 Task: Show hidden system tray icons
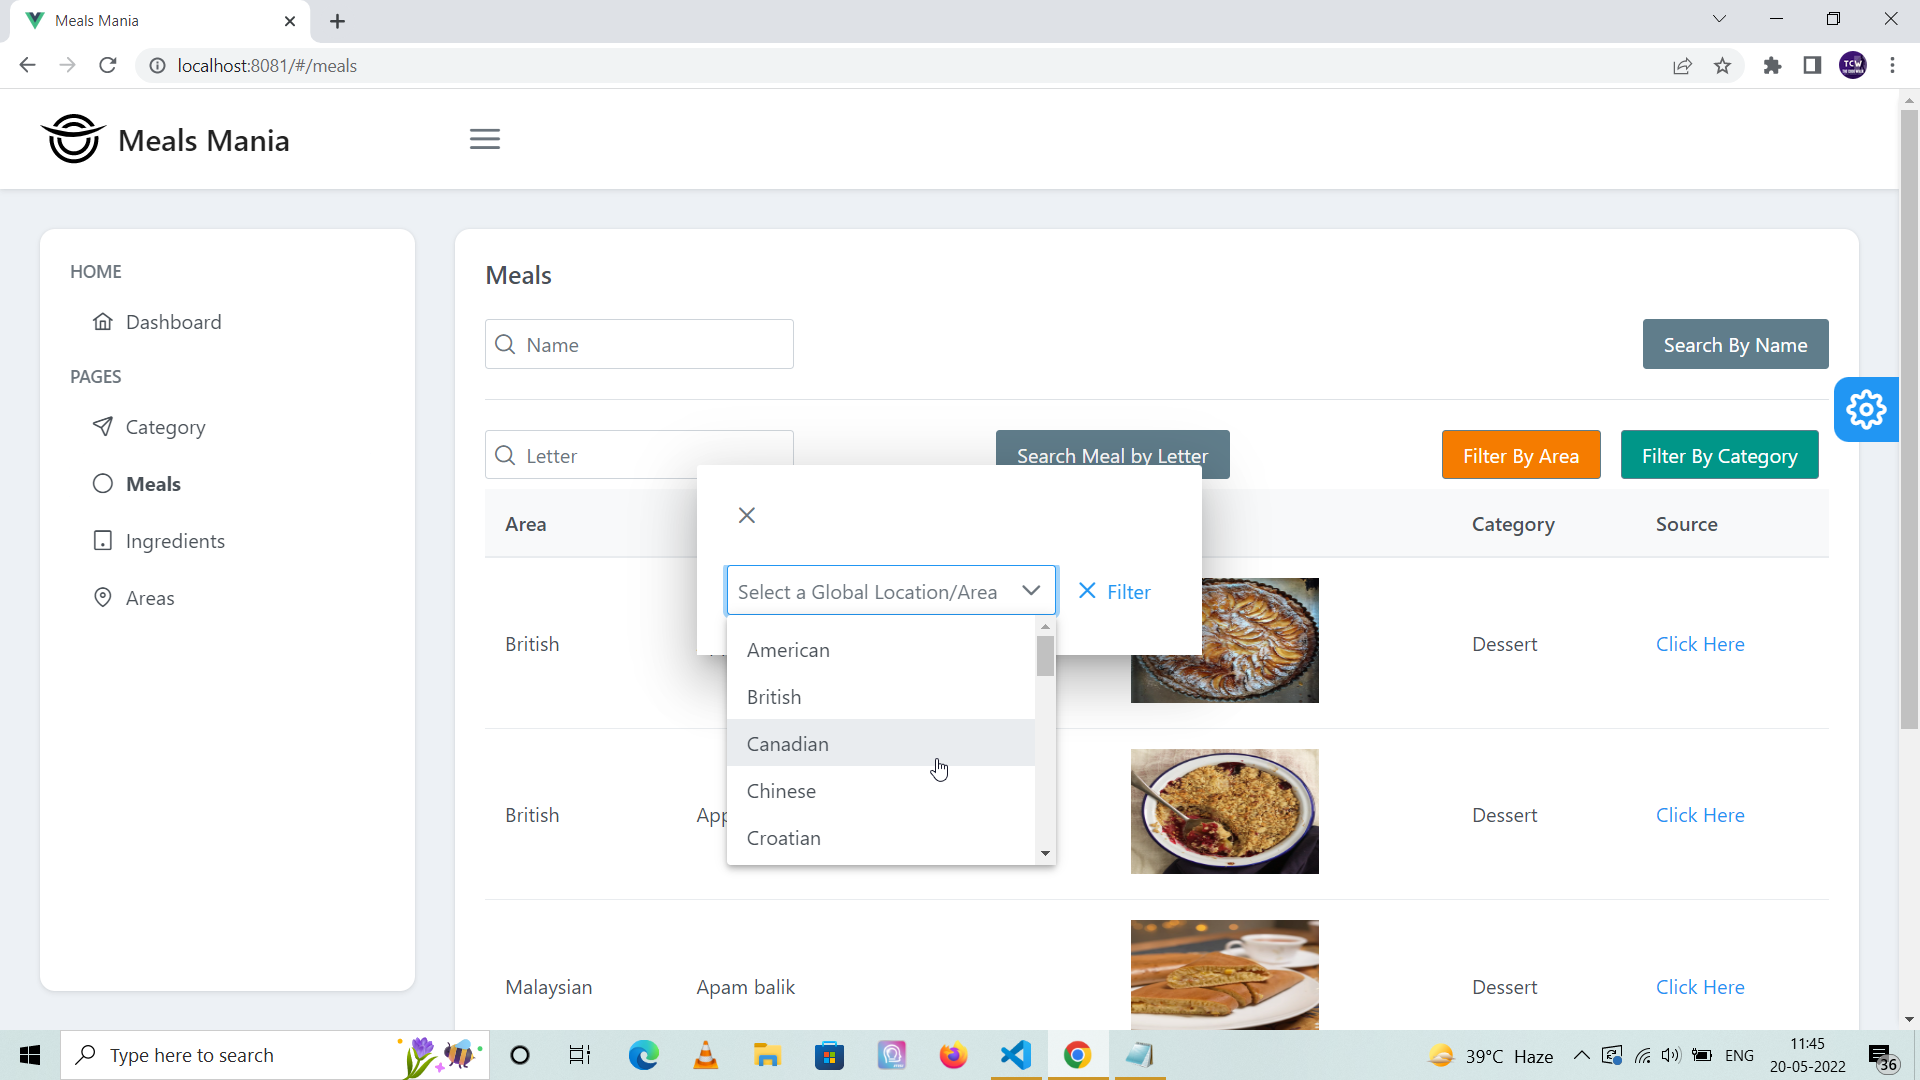1581,1055
